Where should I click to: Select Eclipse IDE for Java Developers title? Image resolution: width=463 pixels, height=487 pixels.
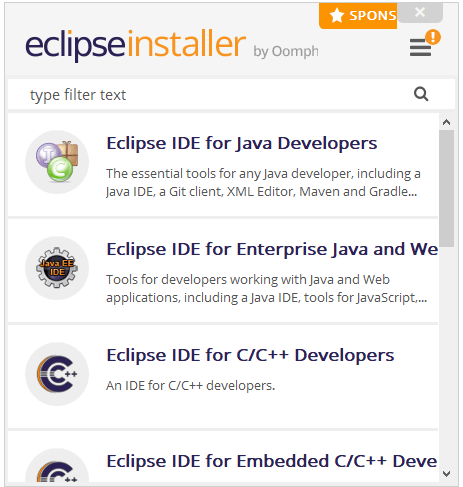[242, 143]
